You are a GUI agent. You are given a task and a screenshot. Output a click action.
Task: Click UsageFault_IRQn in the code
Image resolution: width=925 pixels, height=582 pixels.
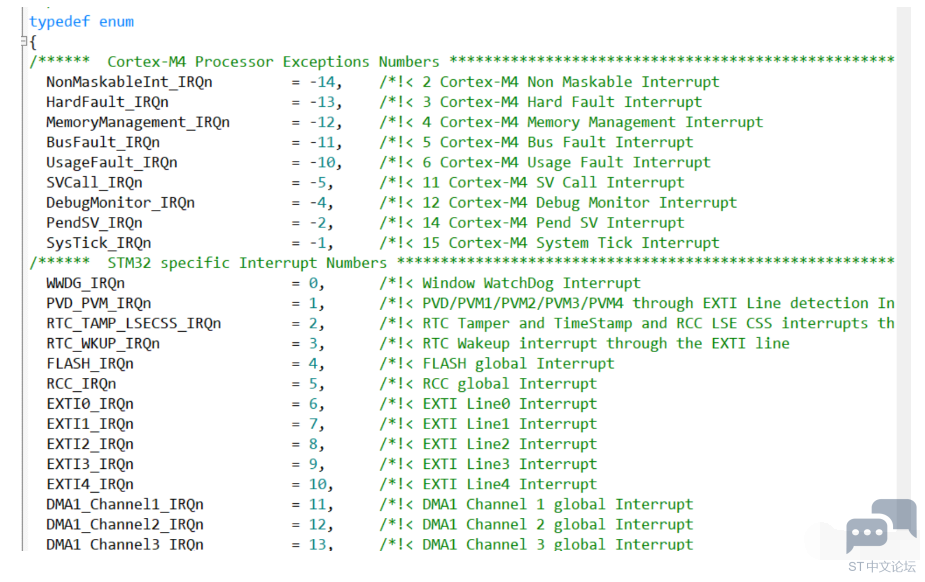[x=112, y=162]
